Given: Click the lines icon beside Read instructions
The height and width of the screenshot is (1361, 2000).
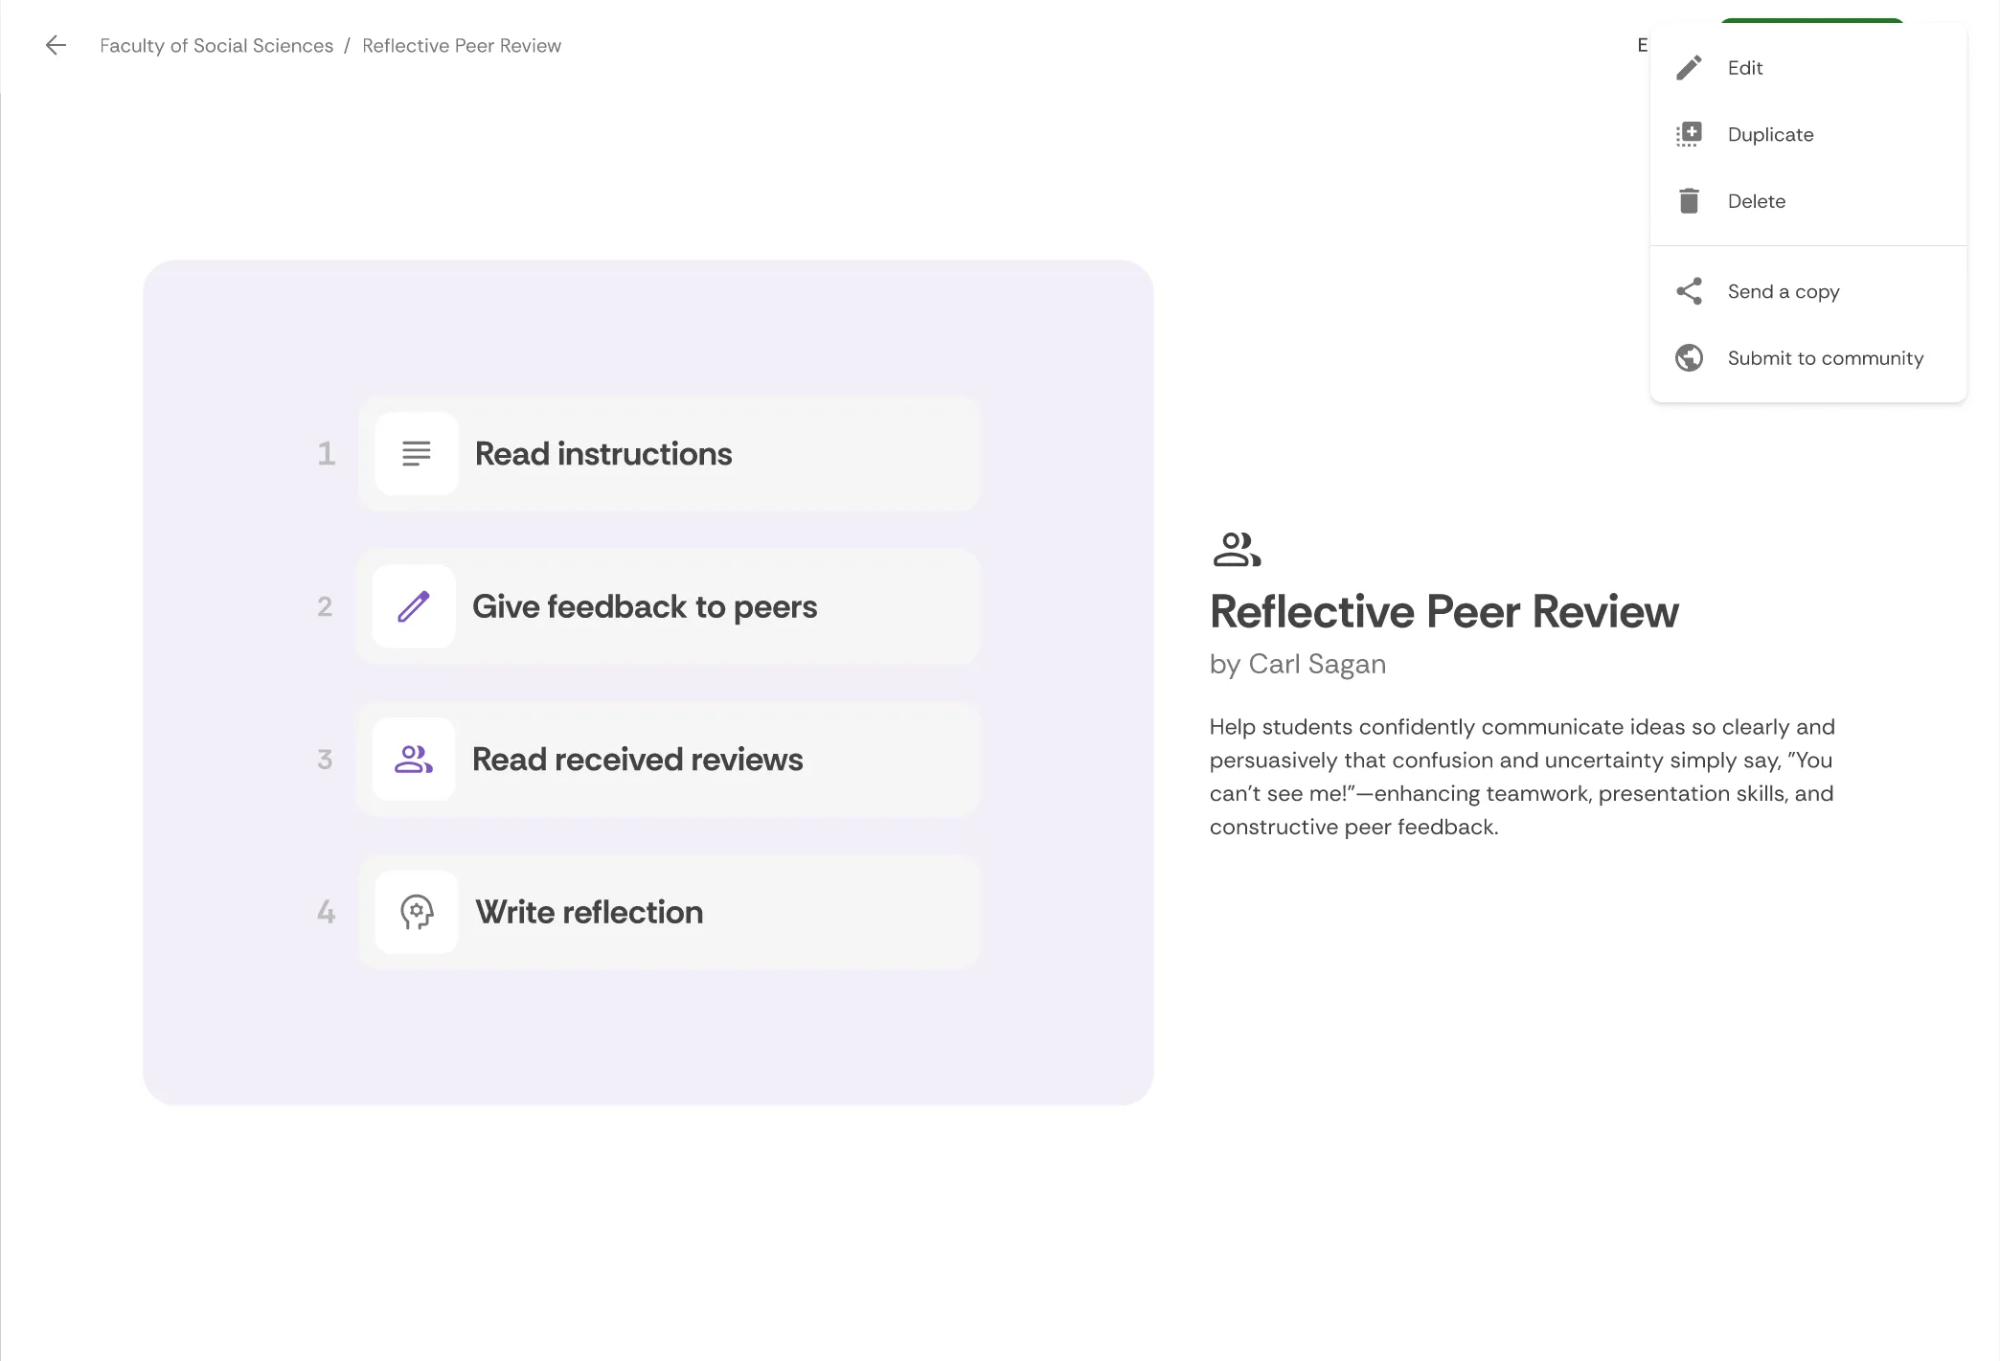Looking at the screenshot, I should 416,454.
